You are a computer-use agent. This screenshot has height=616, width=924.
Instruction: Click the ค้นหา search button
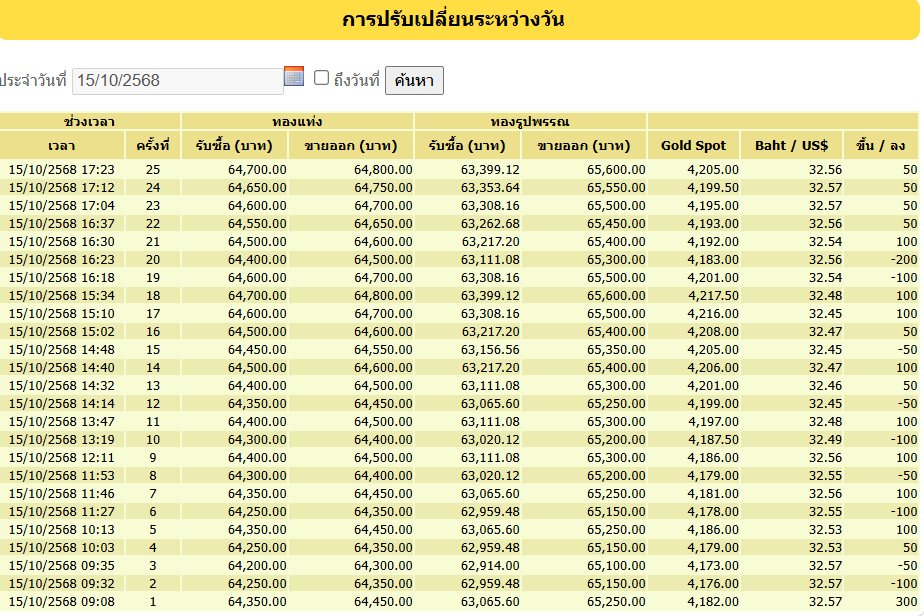click(414, 80)
